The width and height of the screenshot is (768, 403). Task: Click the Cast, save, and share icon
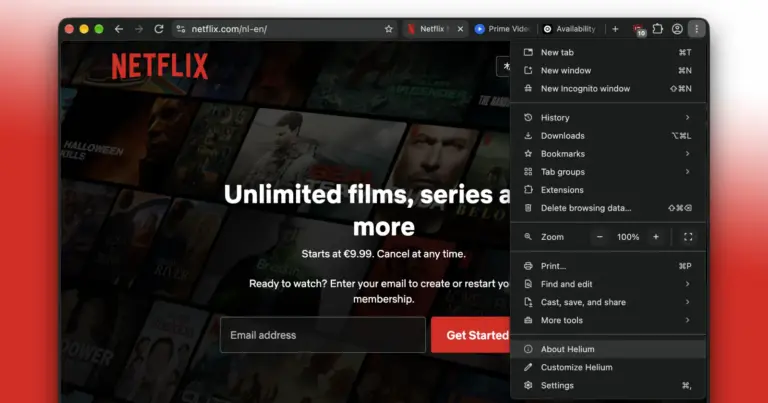click(x=528, y=302)
